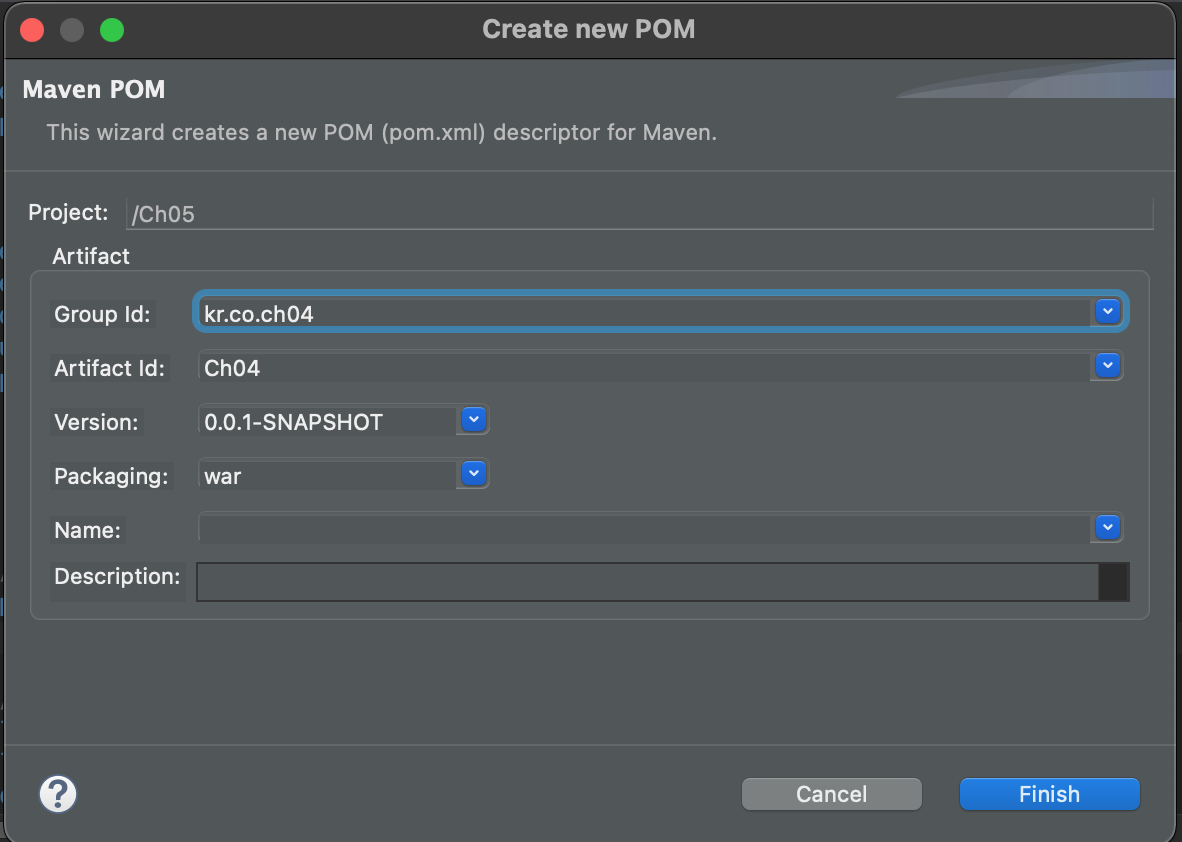
Task: Open the Version dropdown arrow
Action: coord(473,420)
